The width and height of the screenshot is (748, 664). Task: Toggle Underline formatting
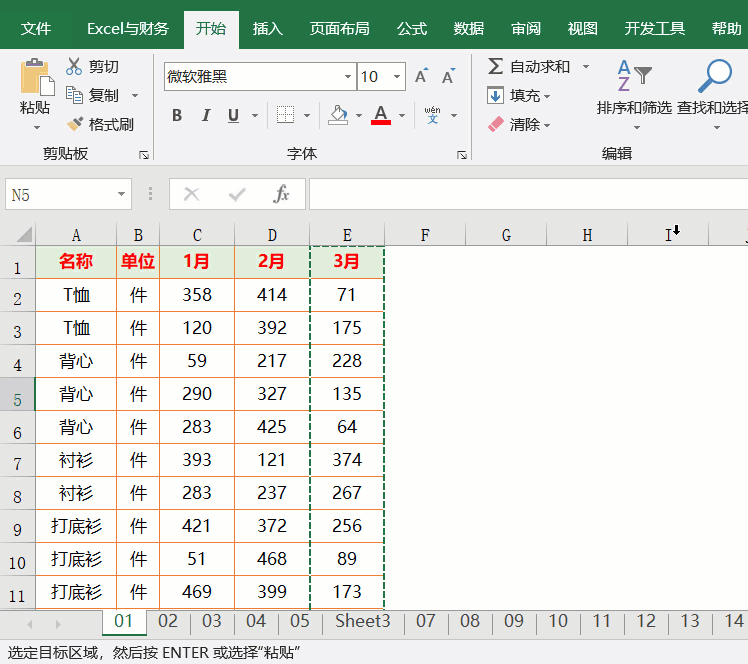pyautogui.click(x=233, y=116)
